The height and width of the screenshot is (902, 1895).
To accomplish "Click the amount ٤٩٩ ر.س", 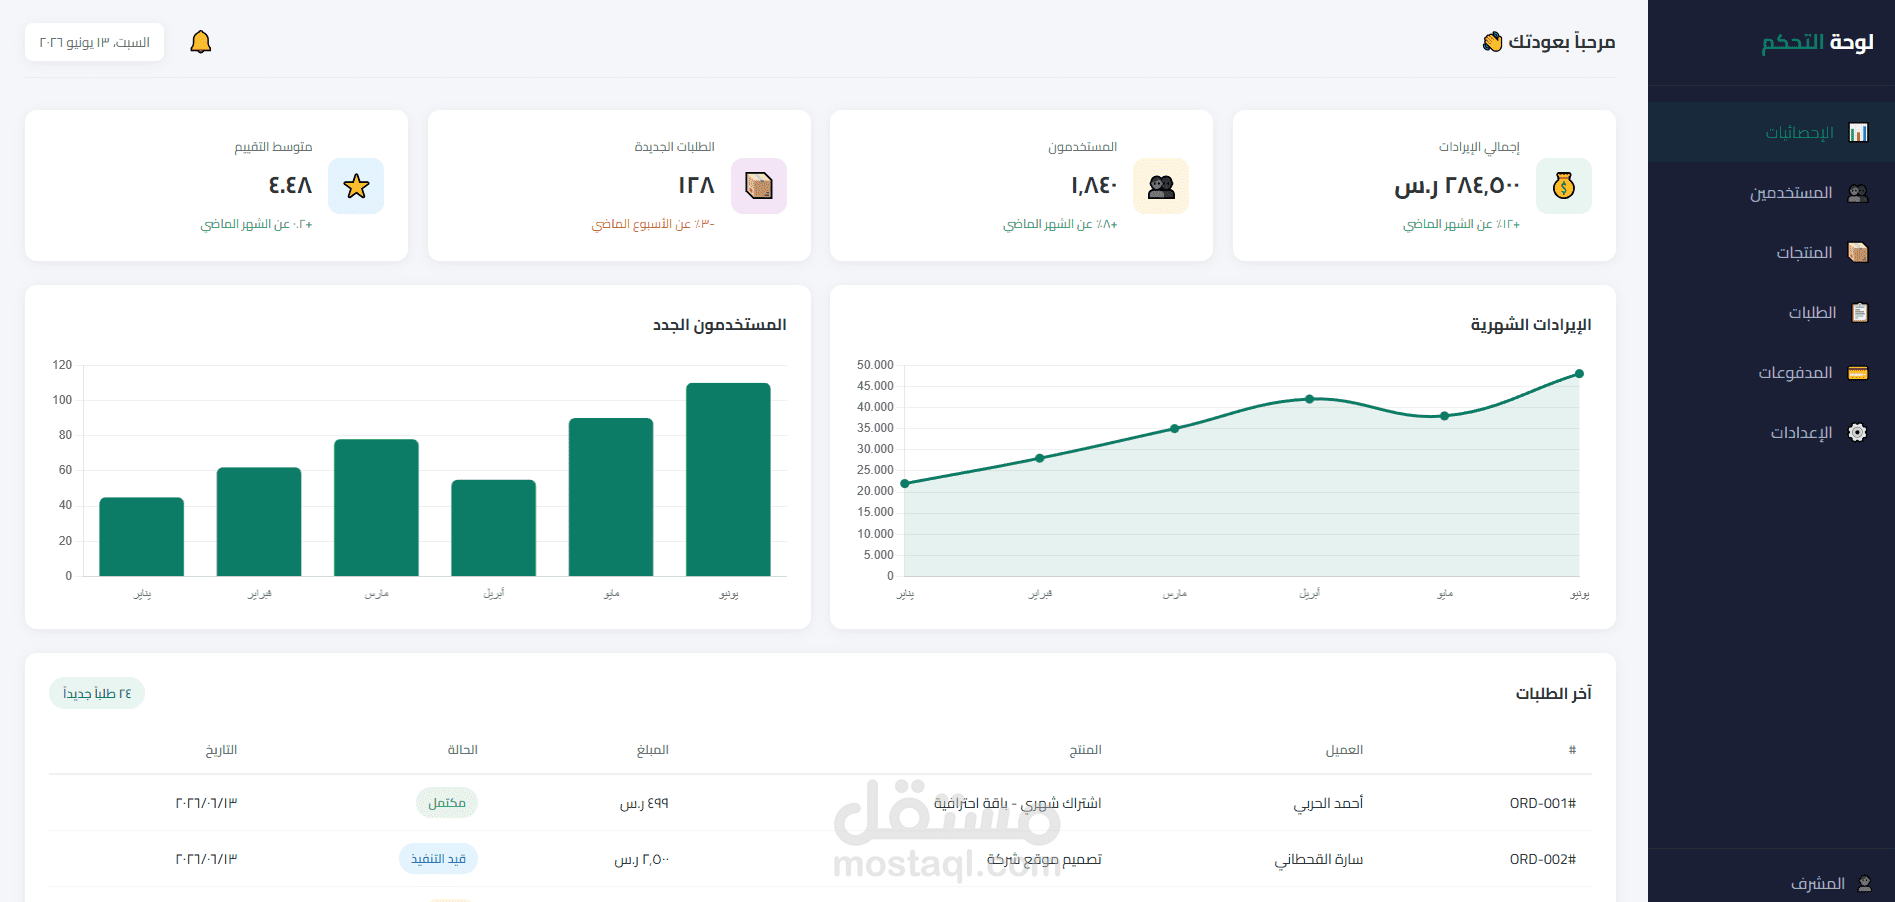I will tap(644, 803).
